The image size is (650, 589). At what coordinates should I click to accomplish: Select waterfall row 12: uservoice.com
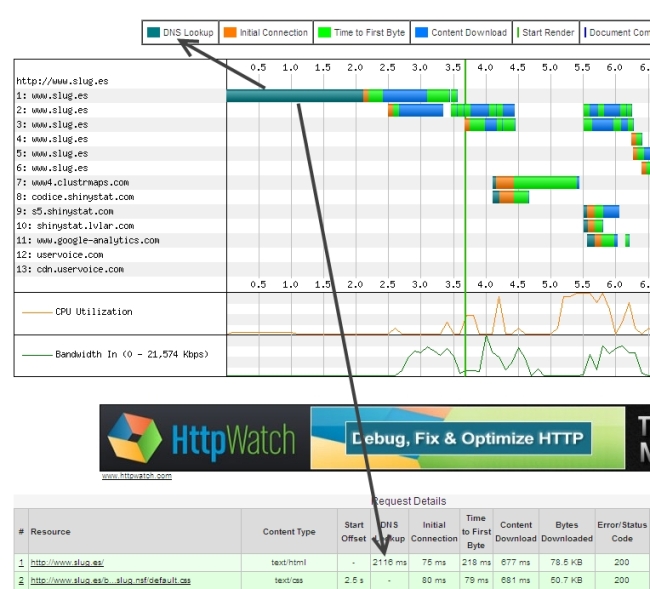pyautogui.click(x=60, y=255)
